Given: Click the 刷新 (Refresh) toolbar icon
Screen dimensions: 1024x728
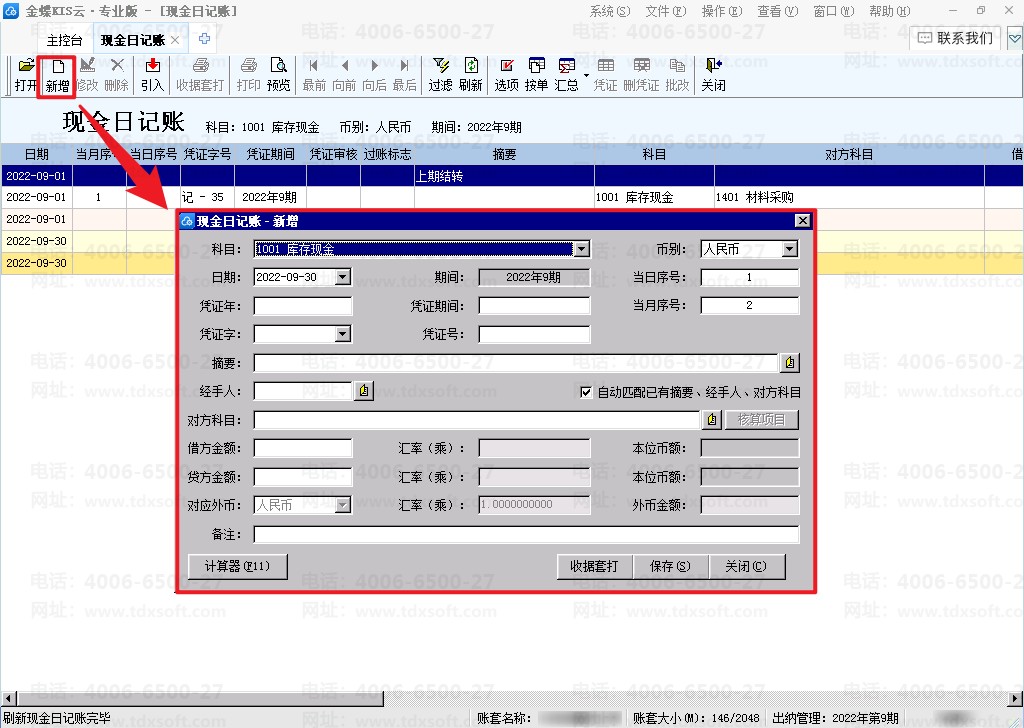Looking at the screenshot, I should [470, 75].
